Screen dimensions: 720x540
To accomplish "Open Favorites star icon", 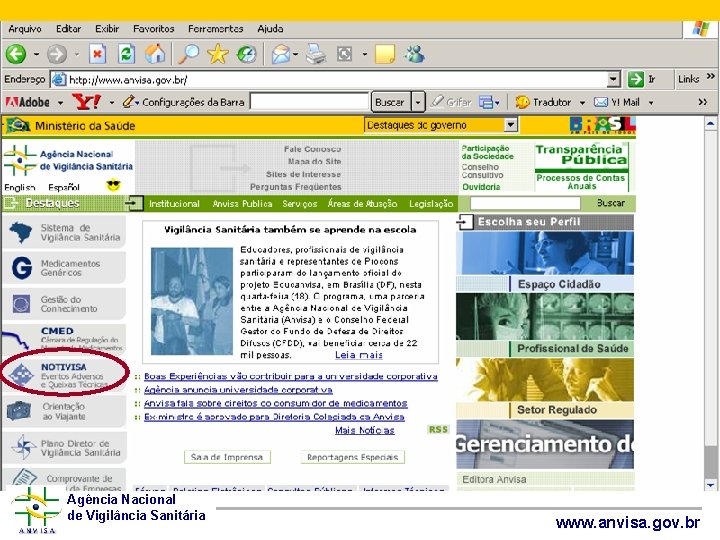I will [218, 54].
